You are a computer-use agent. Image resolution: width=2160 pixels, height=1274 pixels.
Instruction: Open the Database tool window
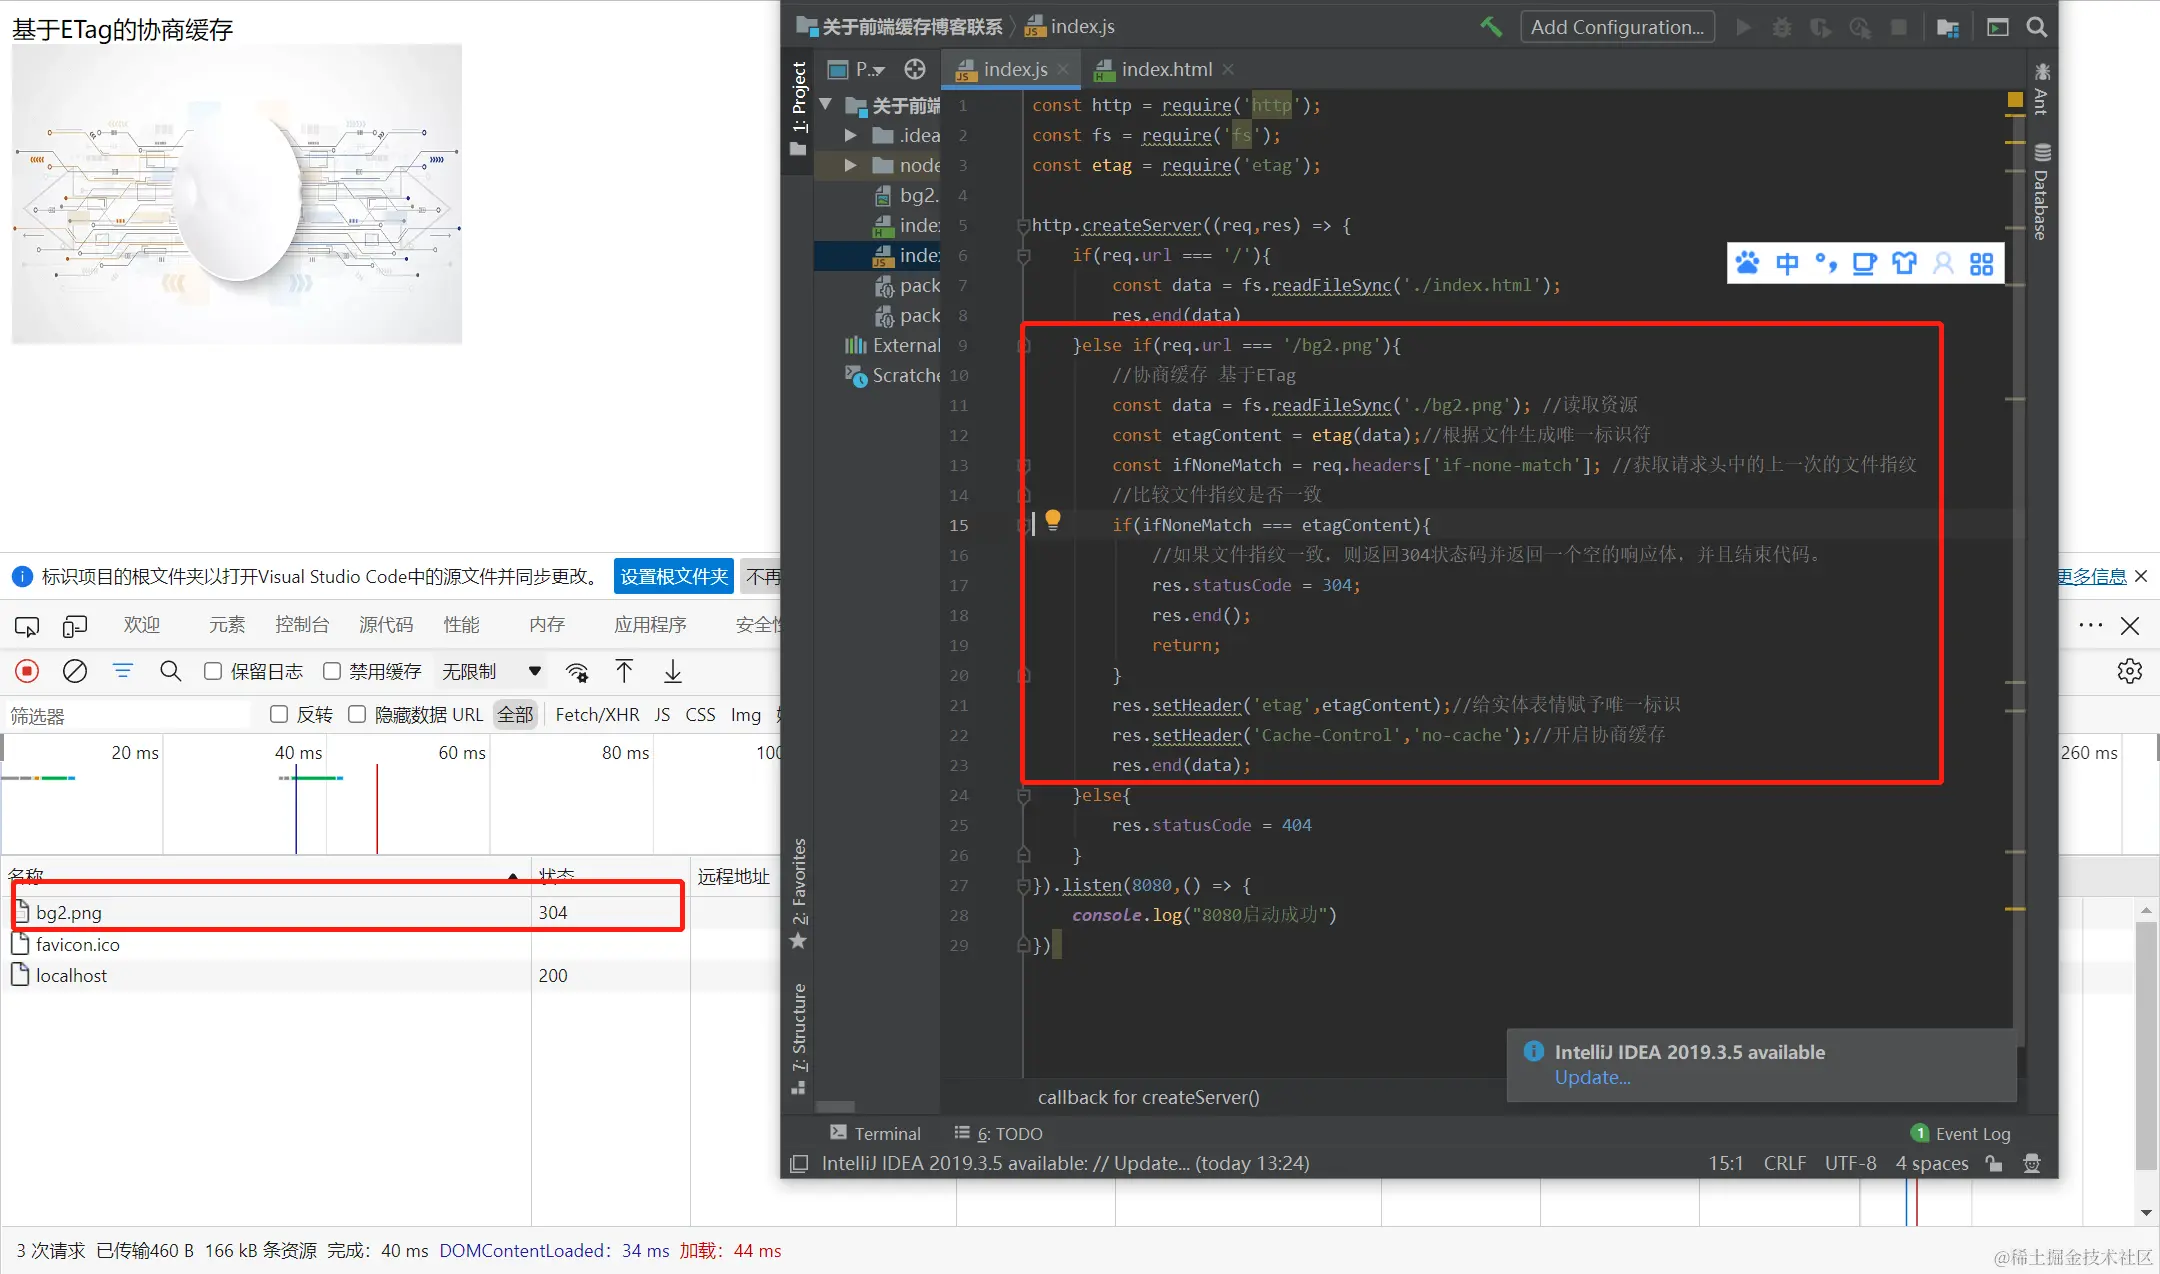pyautogui.click(x=2041, y=192)
